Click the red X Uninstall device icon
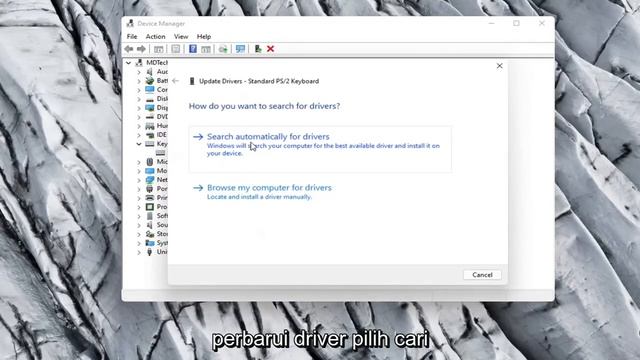The width and height of the screenshot is (640, 360). point(270,49)
